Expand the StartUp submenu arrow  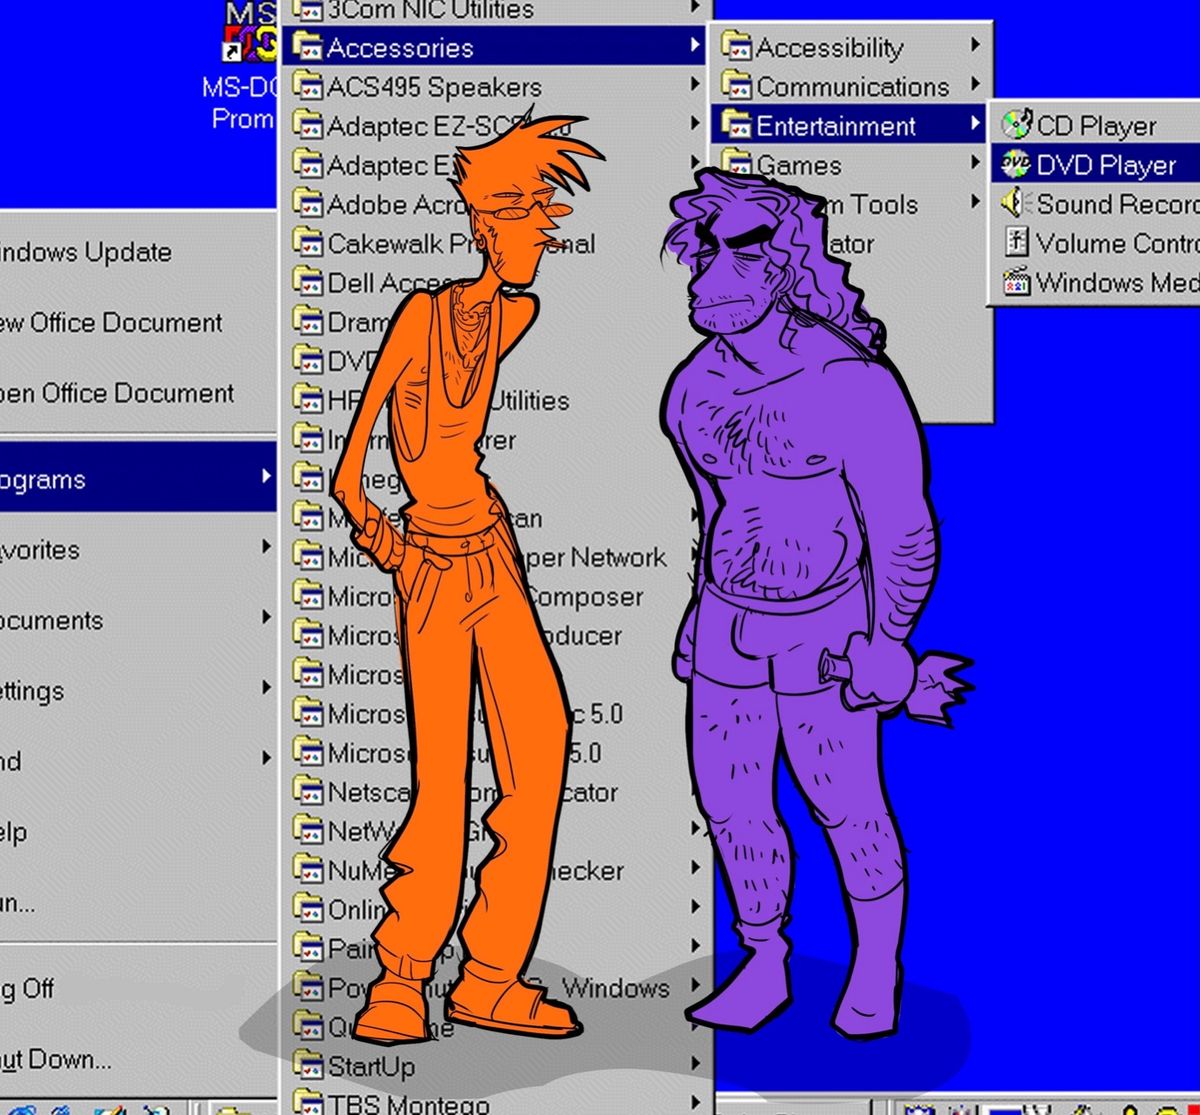tap(695, 1064)
